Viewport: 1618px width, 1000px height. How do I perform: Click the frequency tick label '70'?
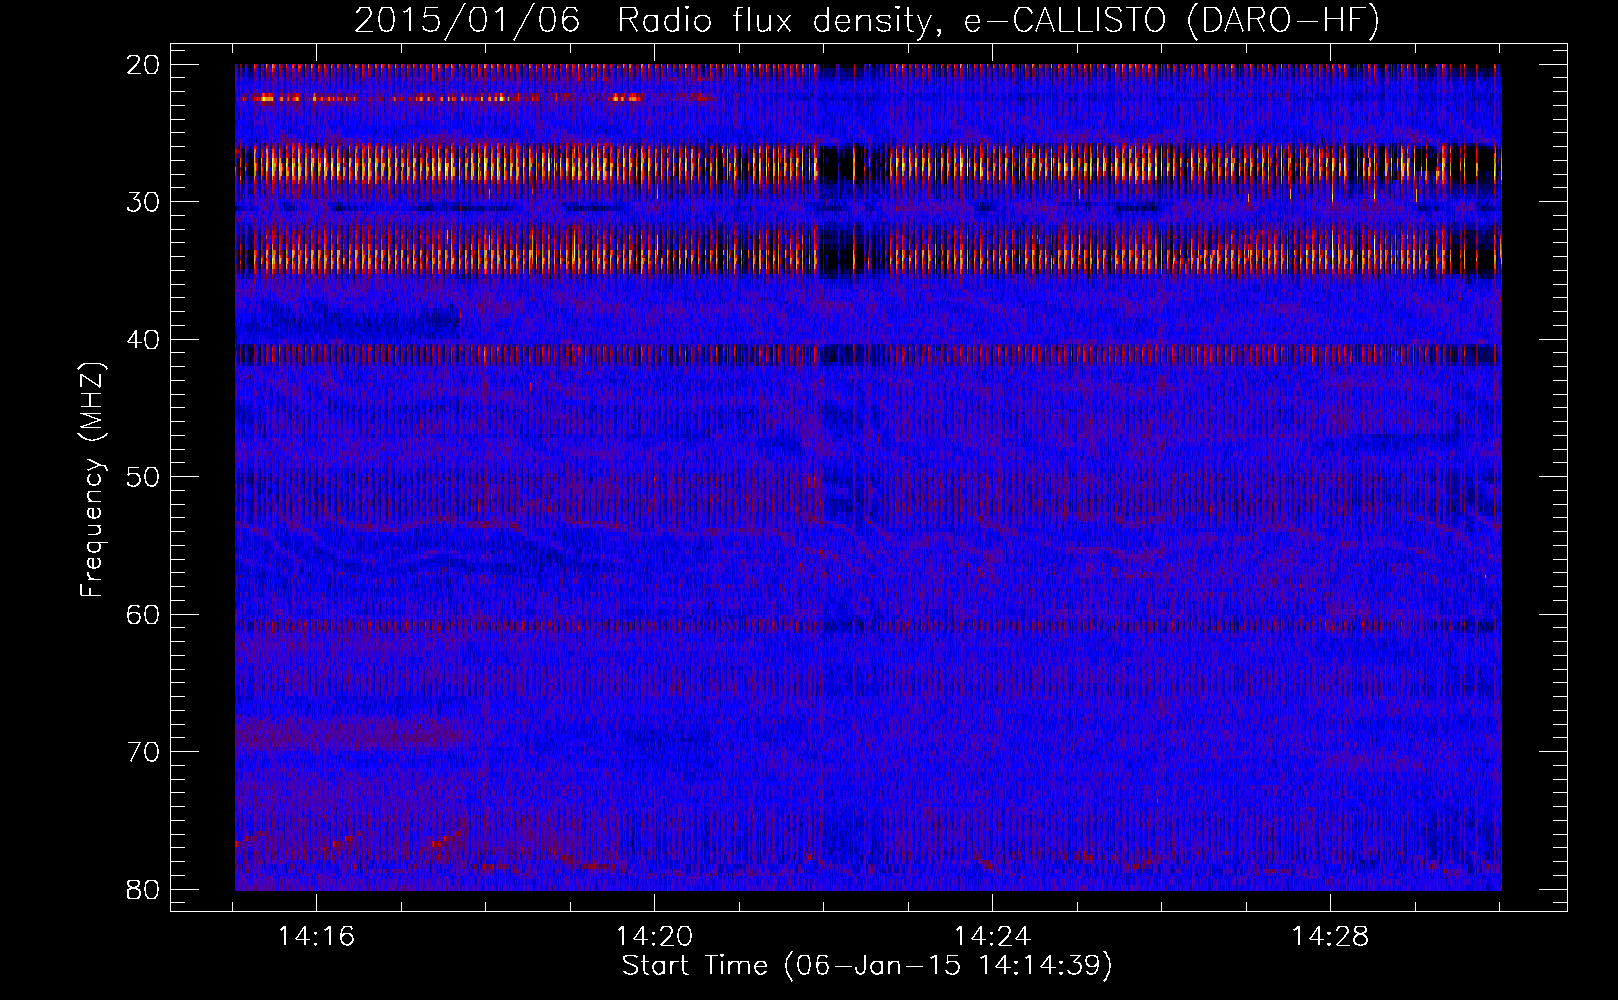tap(144, 752)
